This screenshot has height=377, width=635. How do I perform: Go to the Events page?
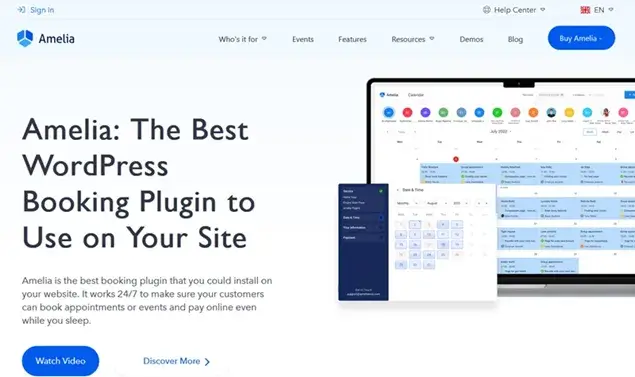click(x=303, y=39)
